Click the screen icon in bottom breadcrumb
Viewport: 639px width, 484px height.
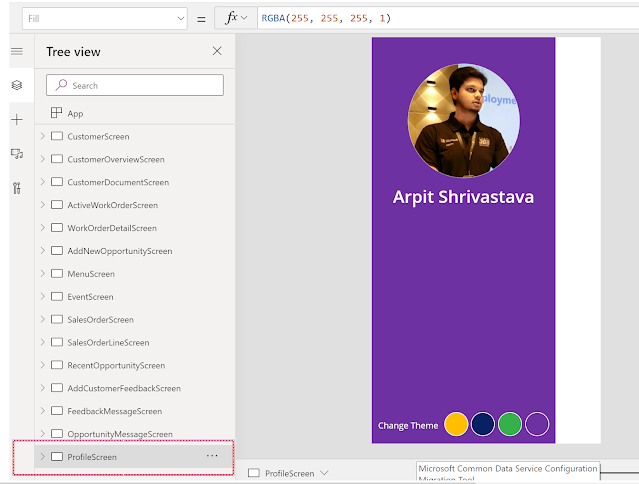[254, 473]
